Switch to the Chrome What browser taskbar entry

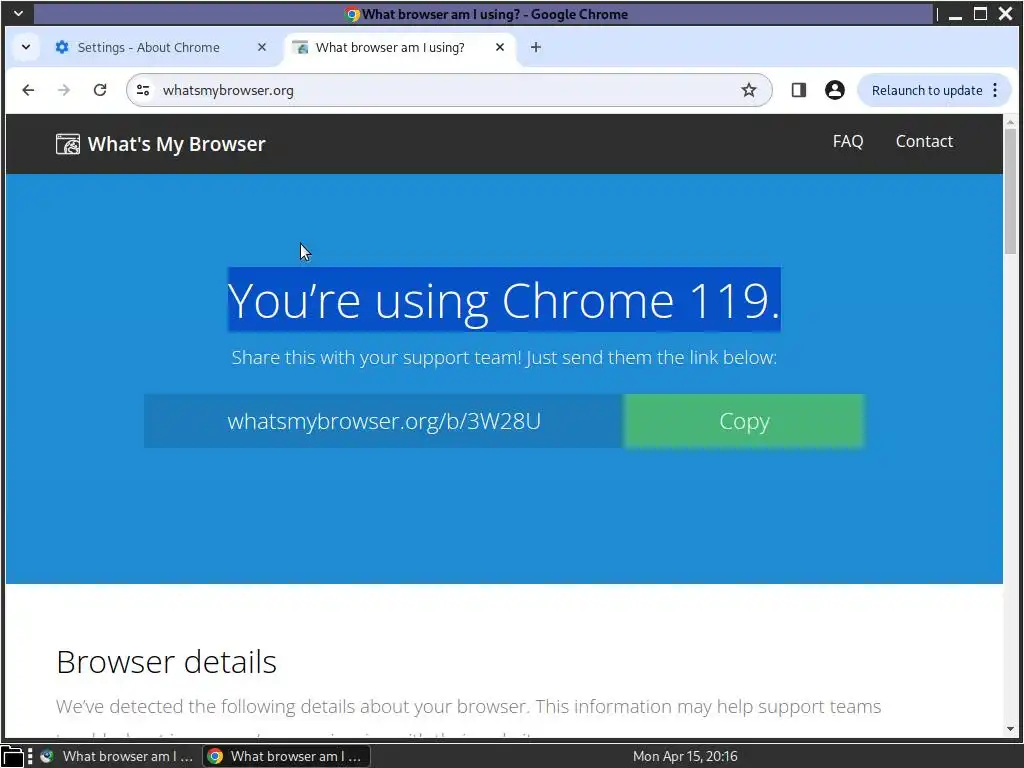coord(285,756)
